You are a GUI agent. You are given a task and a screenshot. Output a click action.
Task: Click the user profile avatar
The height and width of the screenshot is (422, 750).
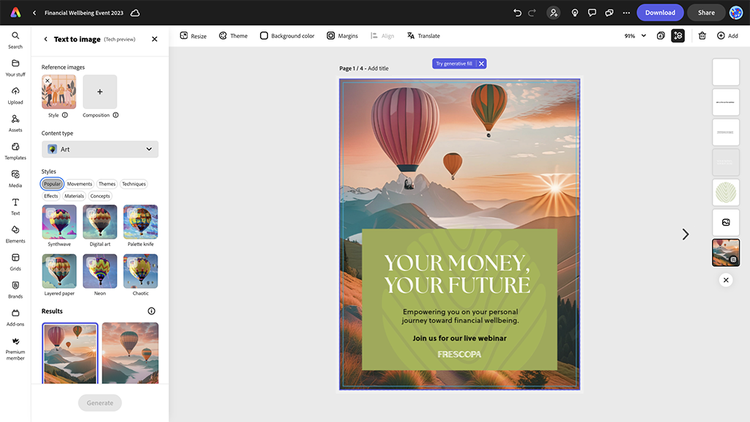coord(736,13)
